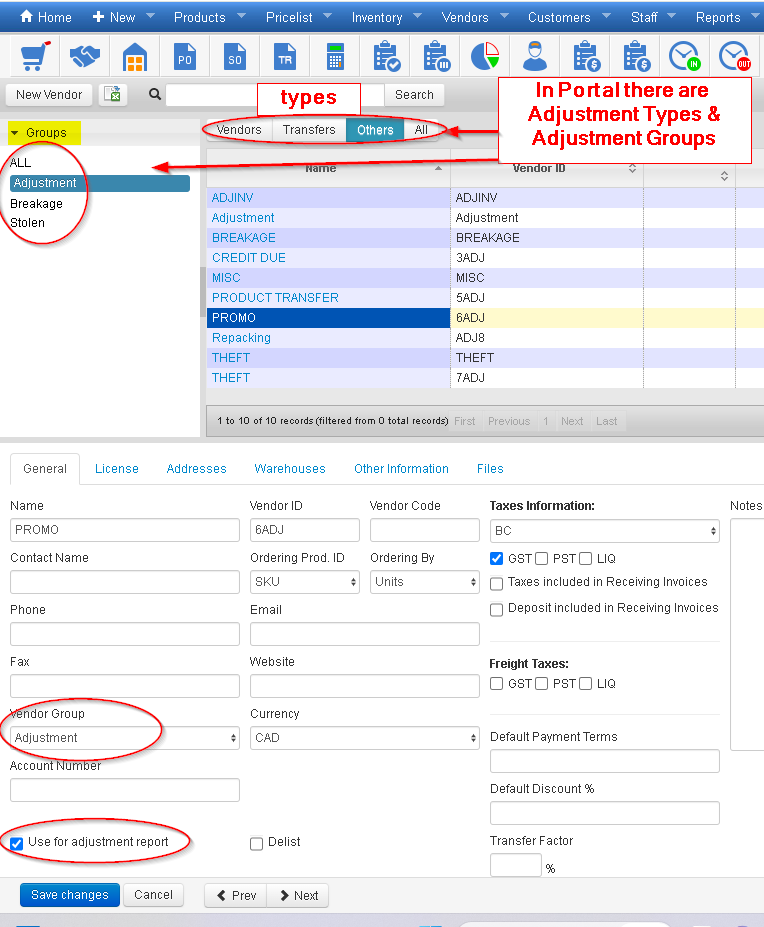
Task: Click the clock IN icon
Action: coord(685,57)
